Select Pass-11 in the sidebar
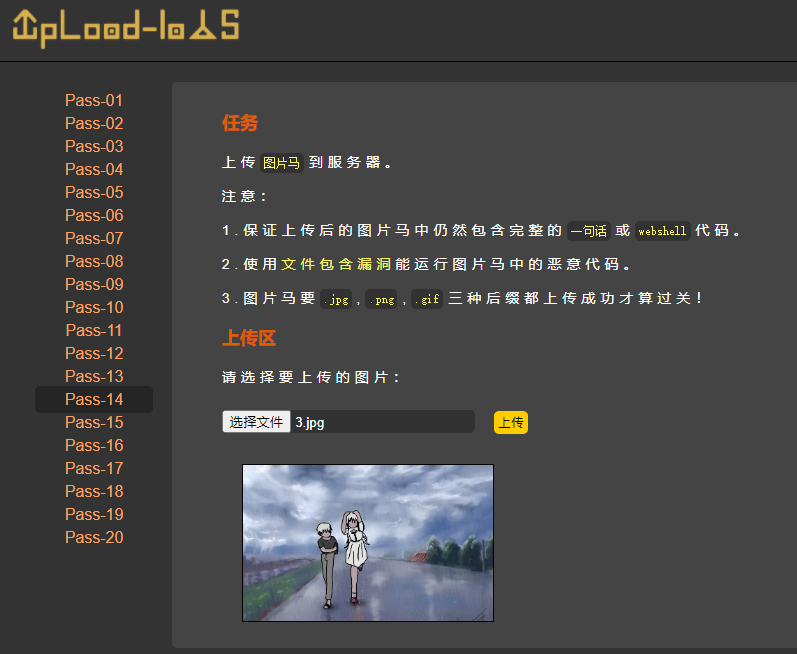 [94, 330]
